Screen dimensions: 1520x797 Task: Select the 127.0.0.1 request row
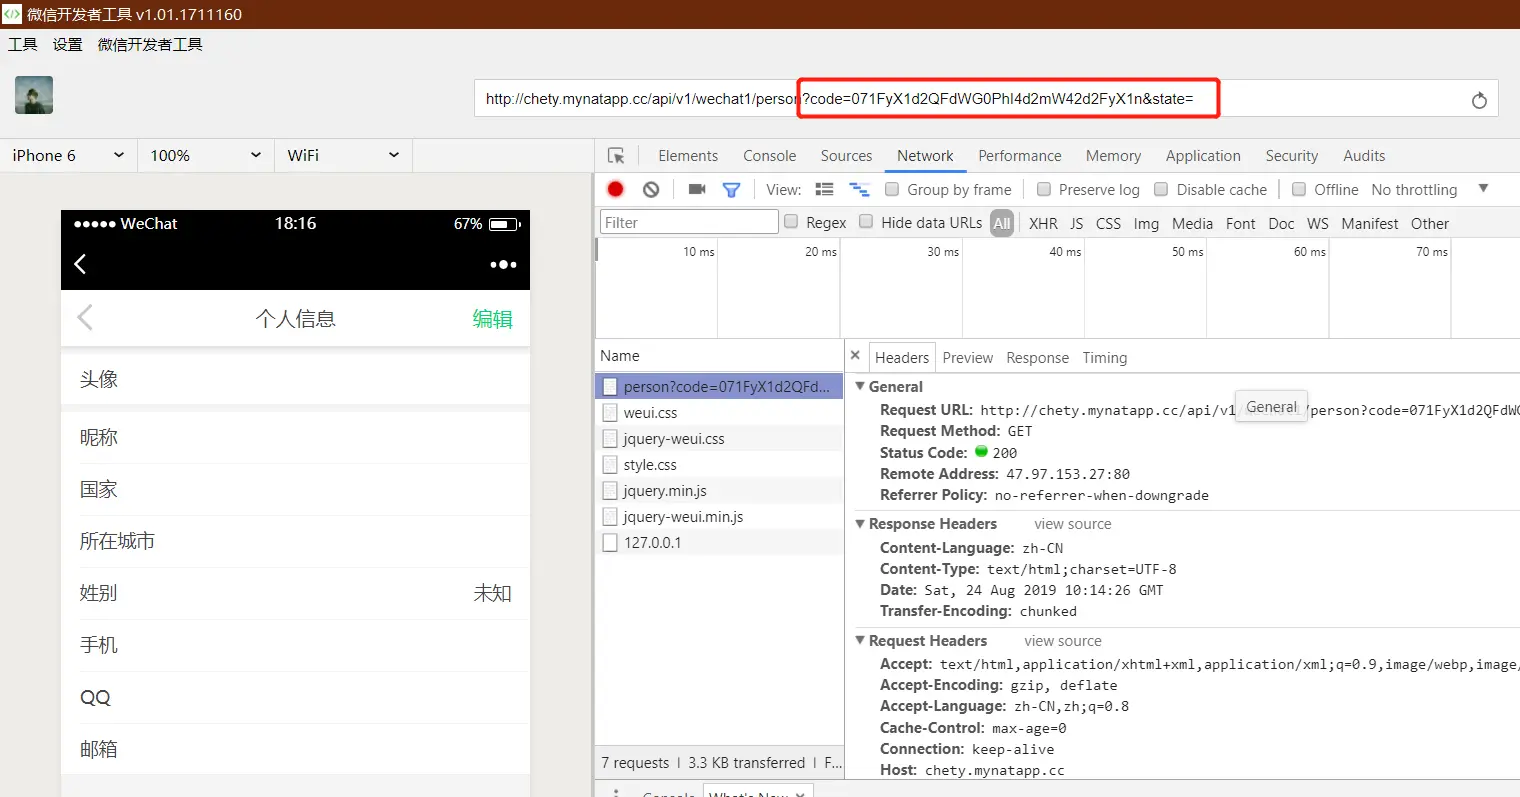[x=719, y=542]
